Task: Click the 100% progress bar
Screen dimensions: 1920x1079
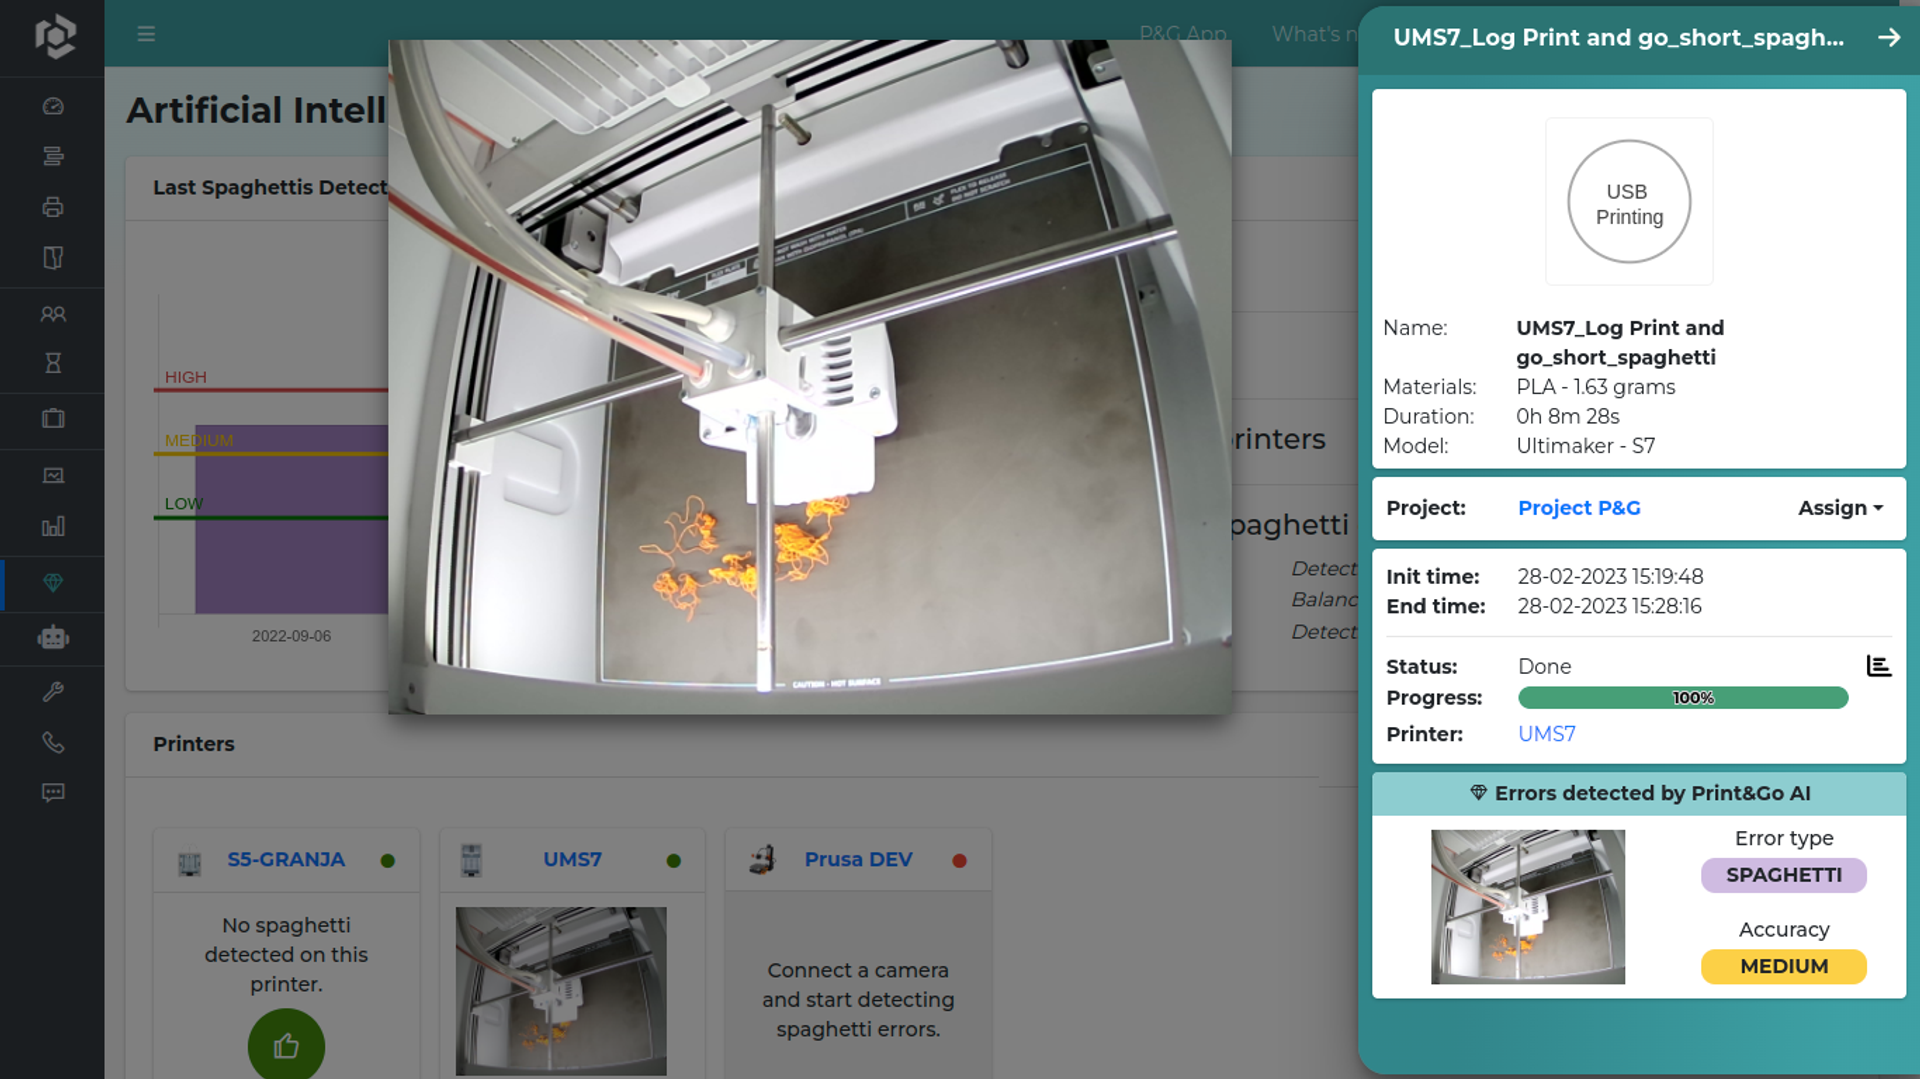Action: [1683, 698]
